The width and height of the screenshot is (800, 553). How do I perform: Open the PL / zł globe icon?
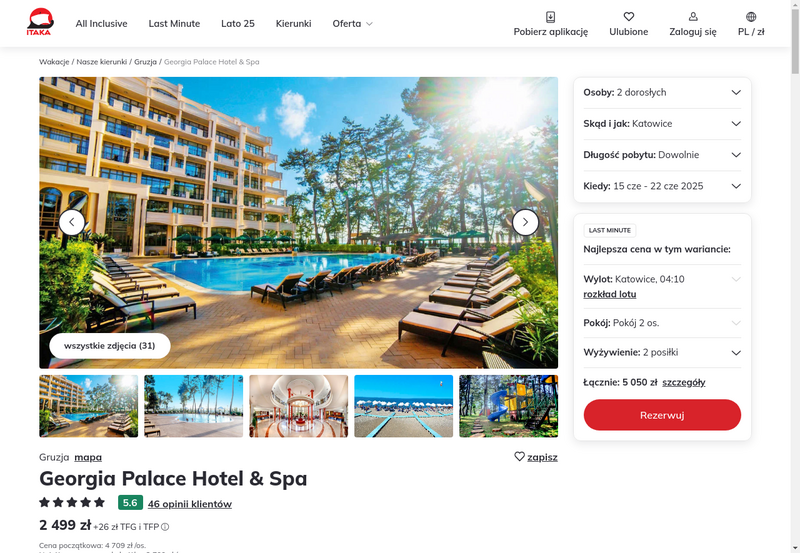(x=751, y=17)
